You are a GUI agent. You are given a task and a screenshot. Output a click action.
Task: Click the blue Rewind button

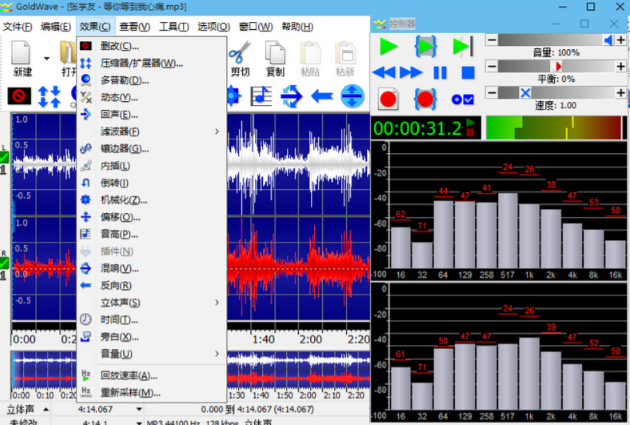pyautogui.click(x=384, y=72)
